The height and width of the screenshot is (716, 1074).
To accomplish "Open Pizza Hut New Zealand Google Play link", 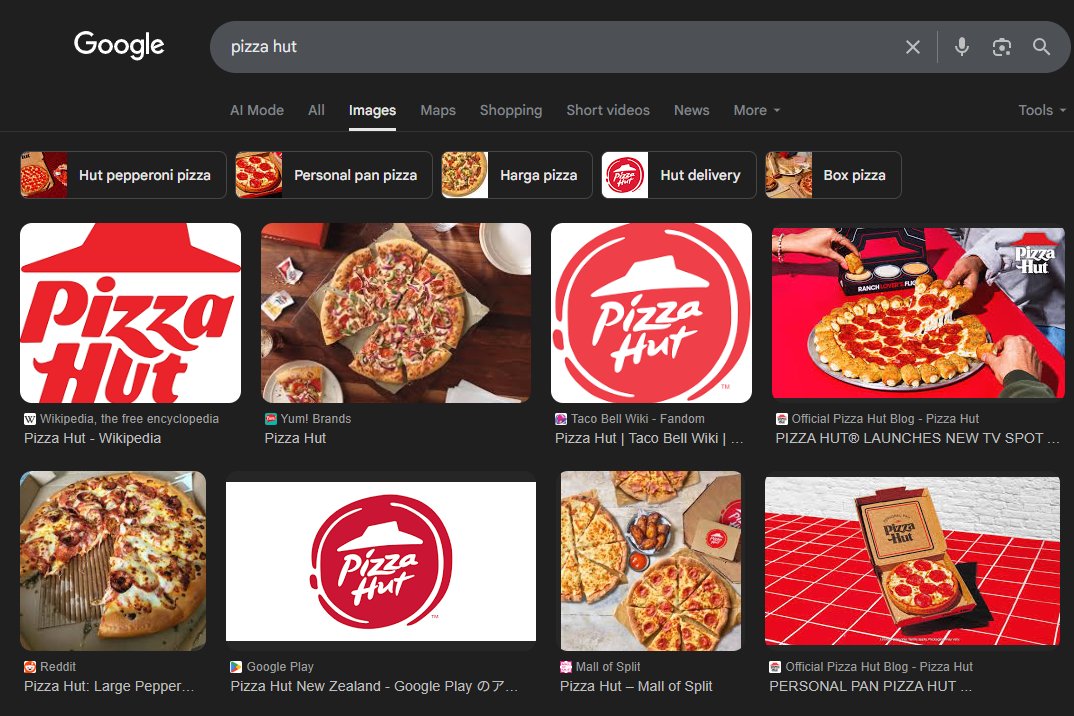I will tap(374, 687).
